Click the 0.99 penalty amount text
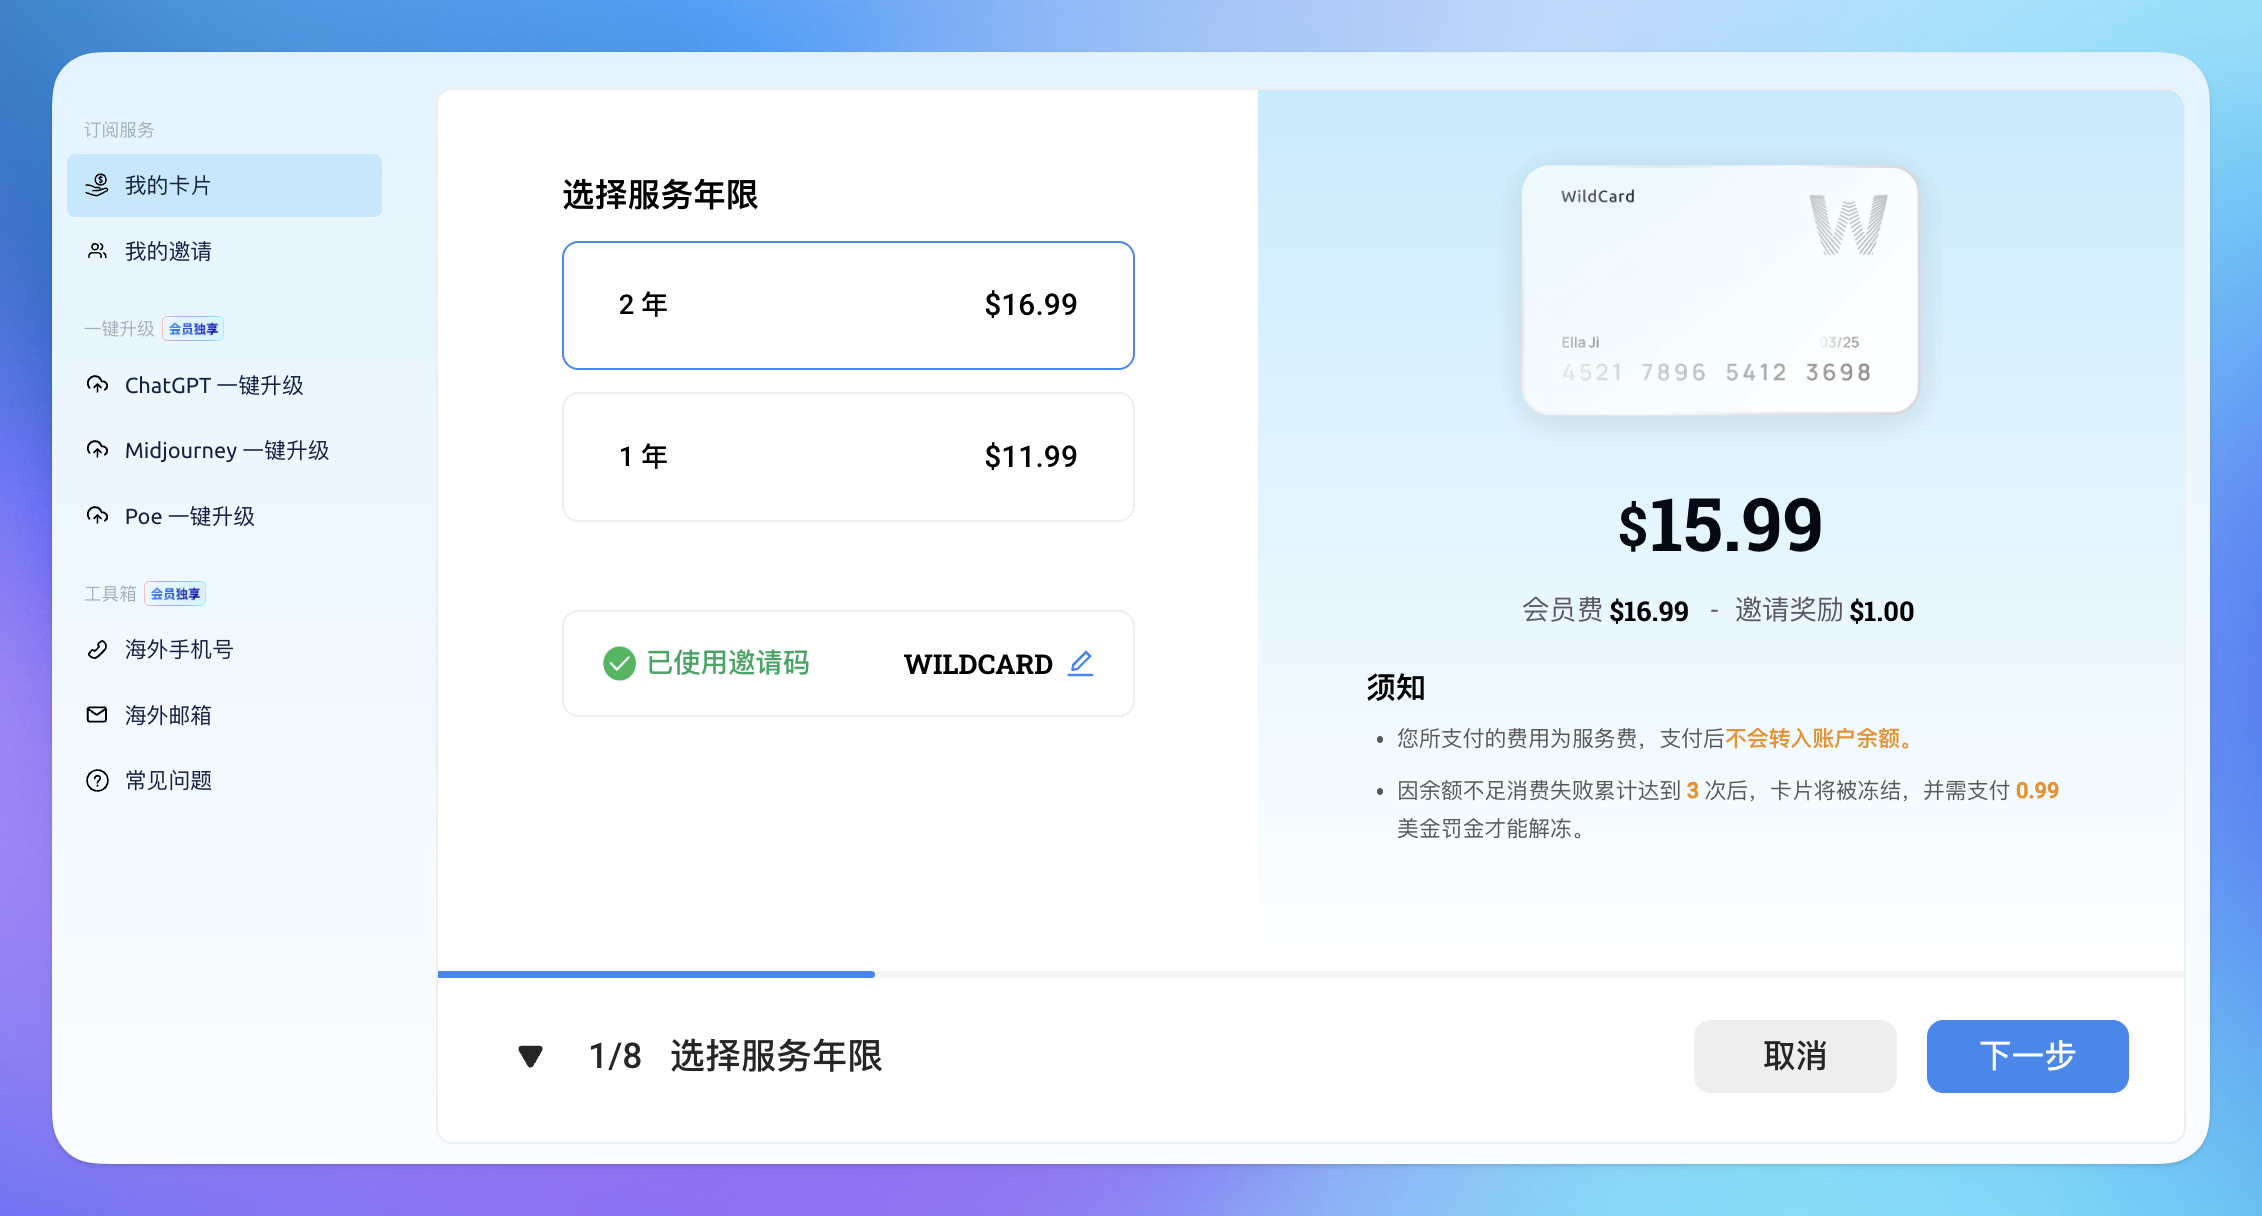 point(2037,790)
